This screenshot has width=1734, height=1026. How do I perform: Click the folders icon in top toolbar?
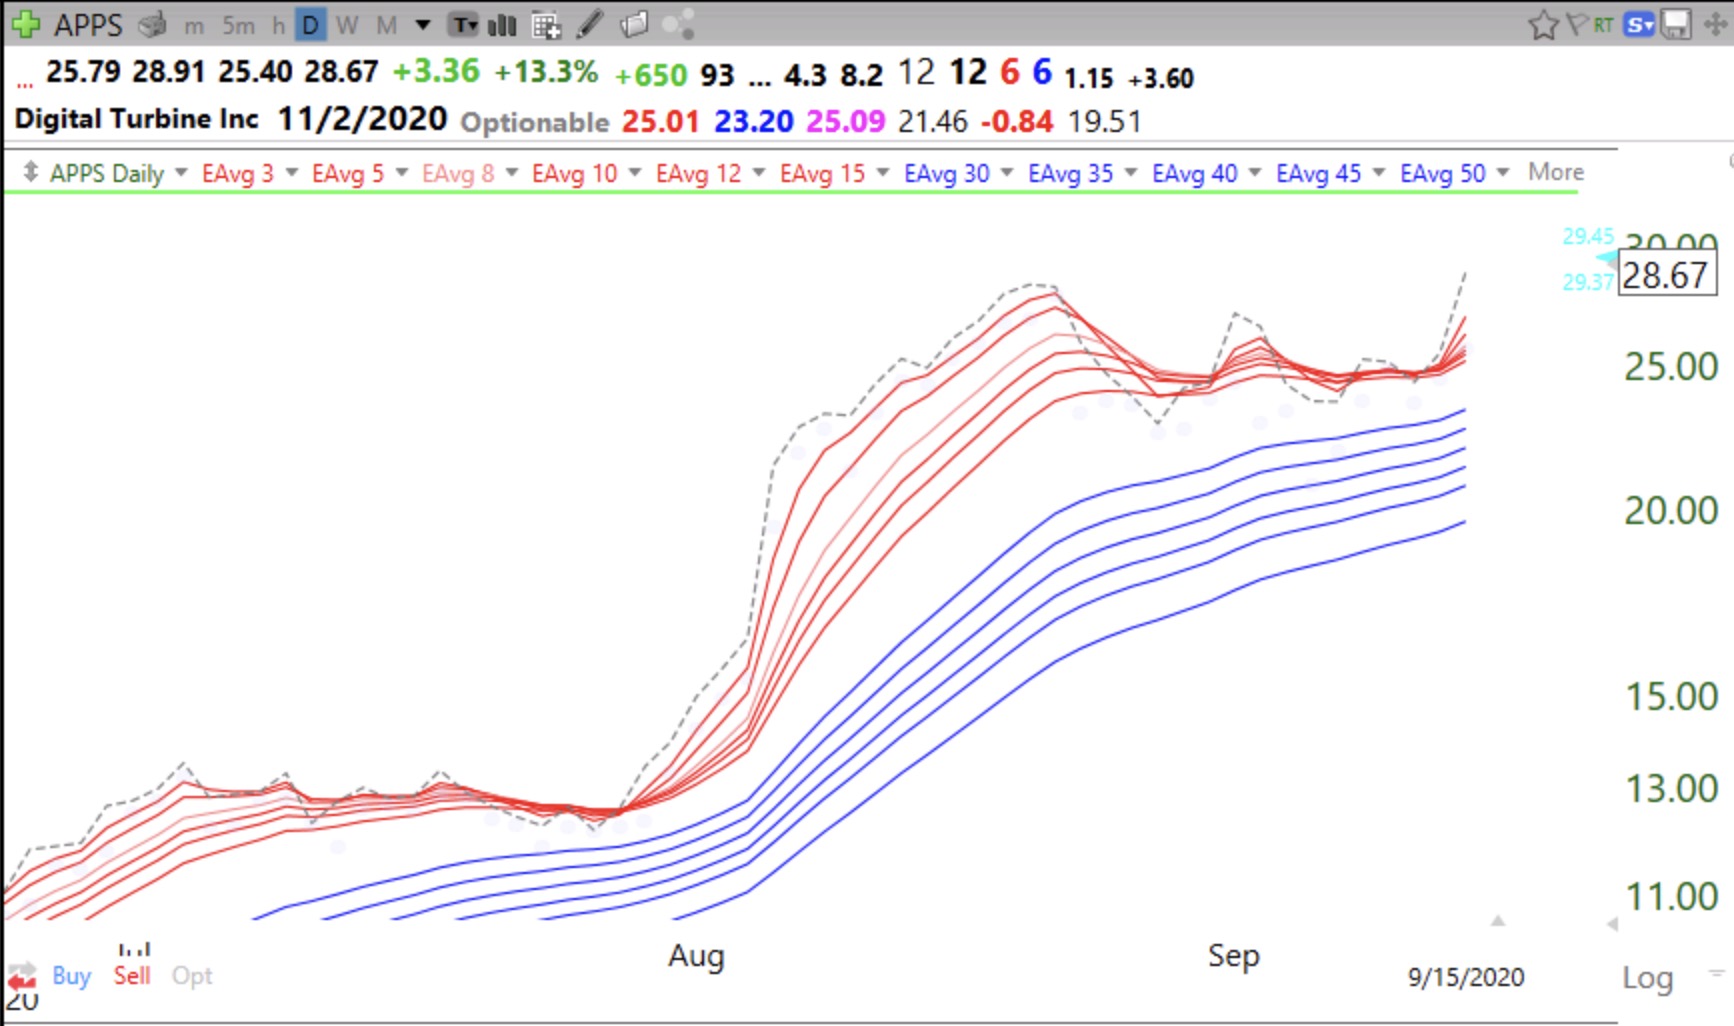pyautogui.click(x=634, y=24)
